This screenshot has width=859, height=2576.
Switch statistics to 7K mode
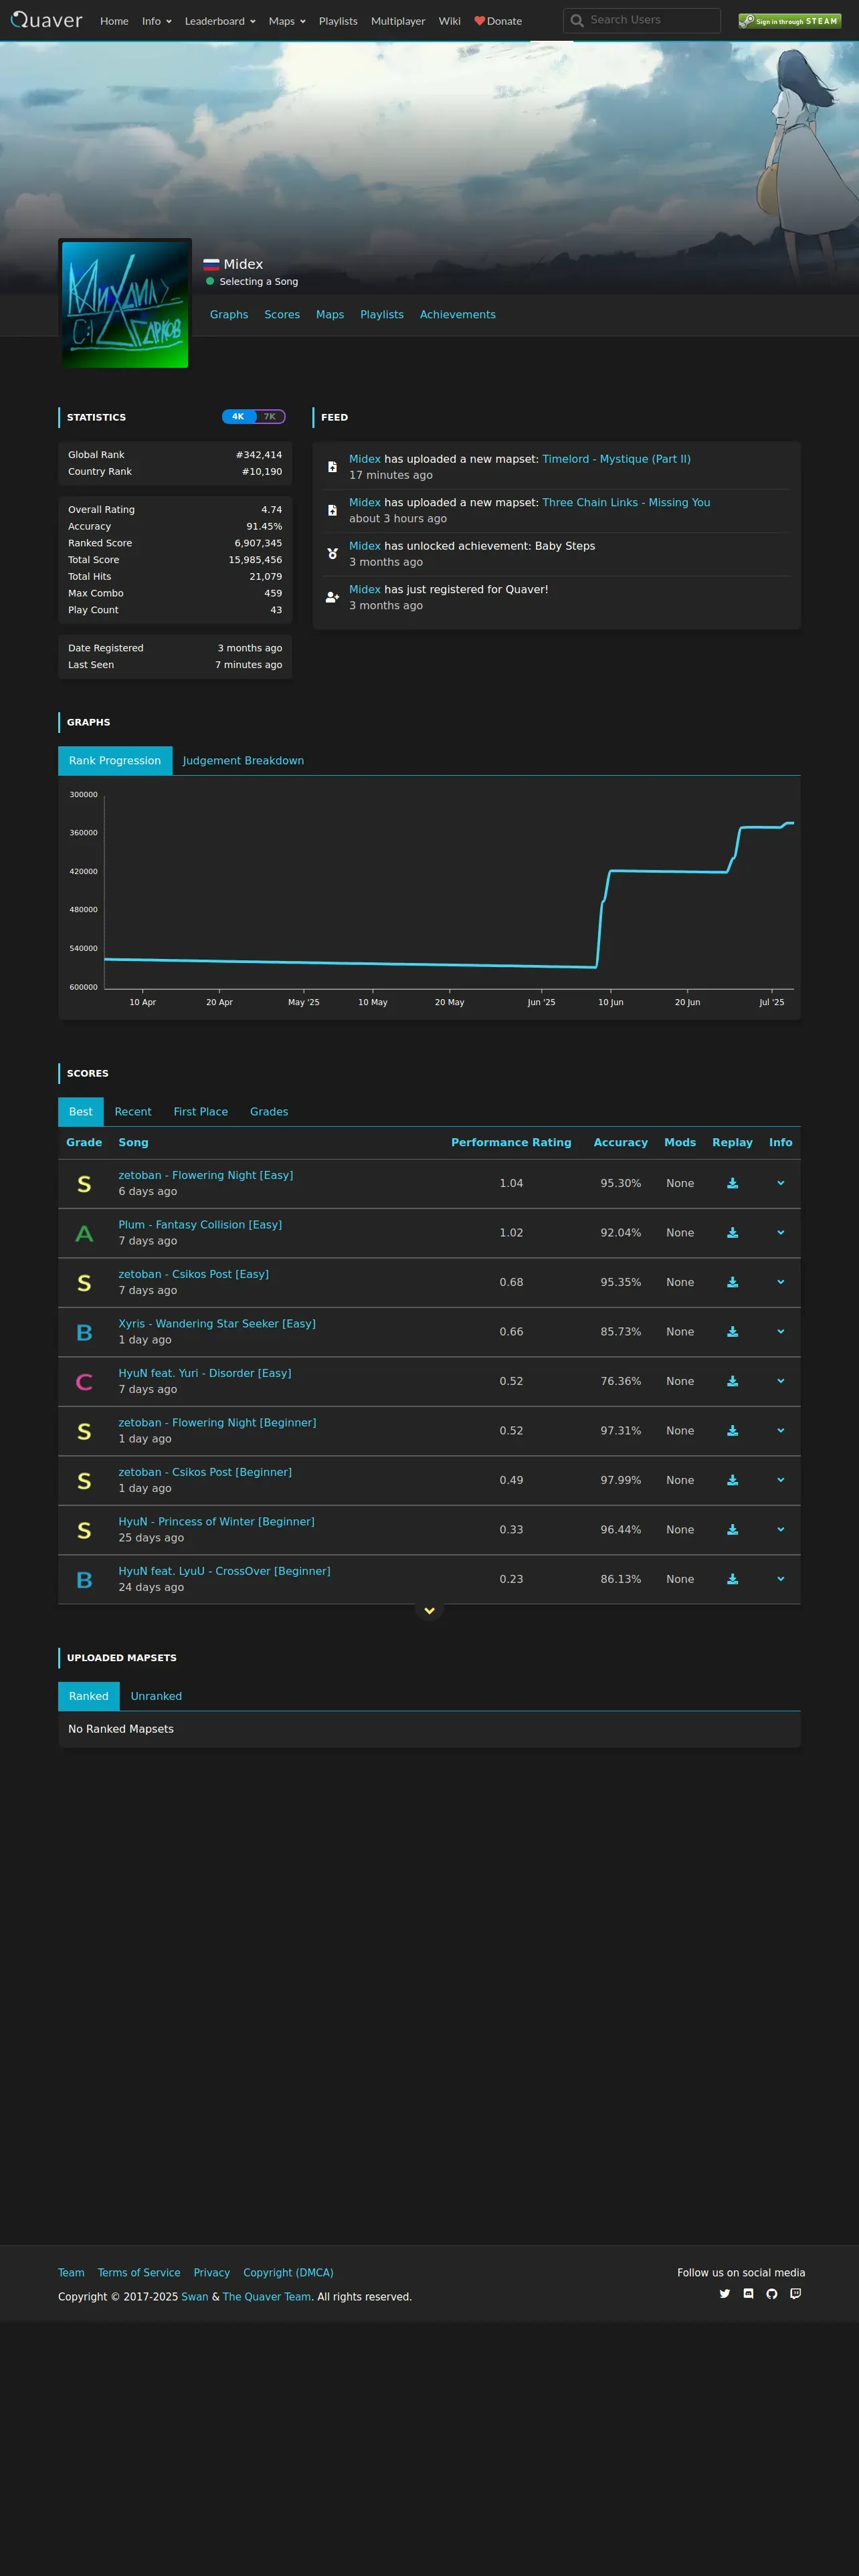[270, 417]
